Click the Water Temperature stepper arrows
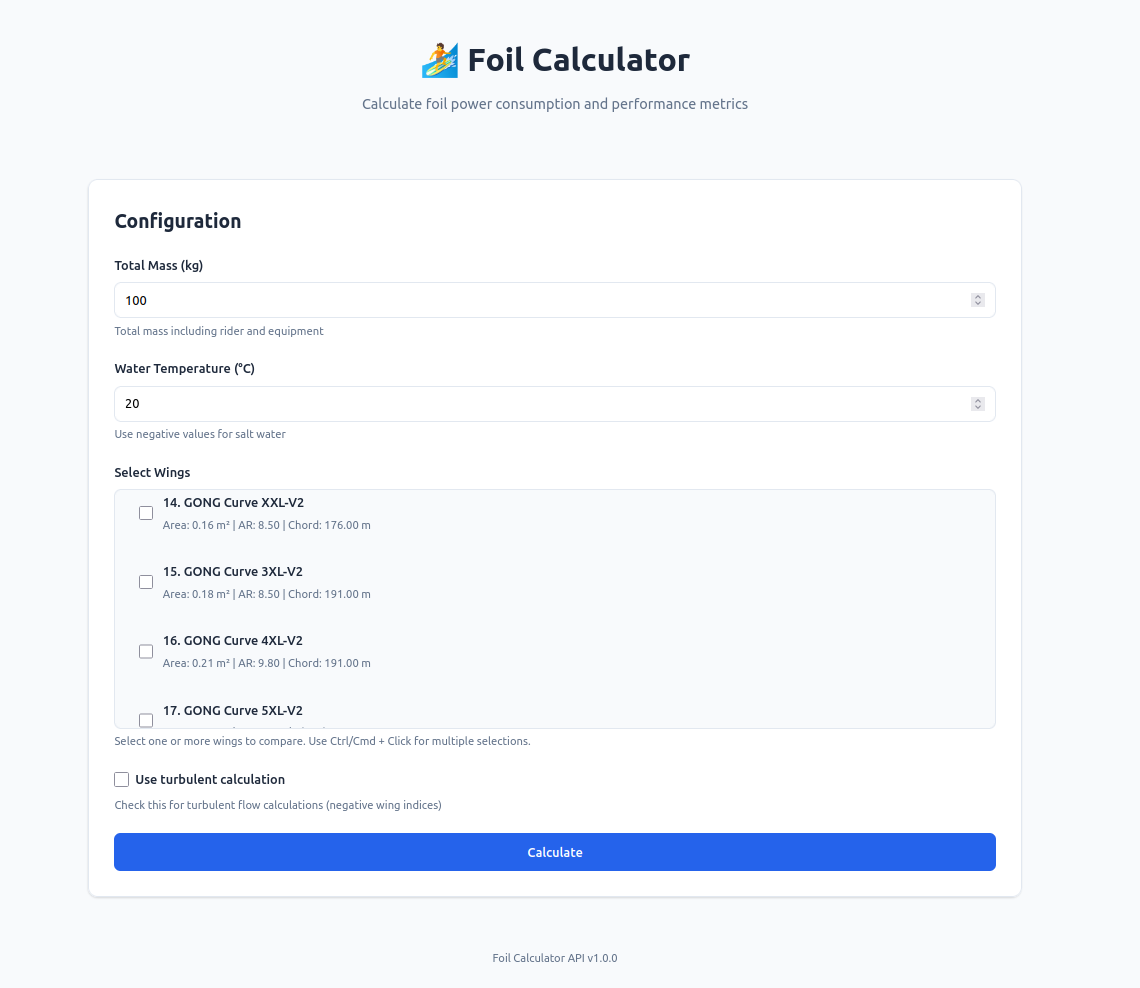1140x988 pixels. (977, 404)
